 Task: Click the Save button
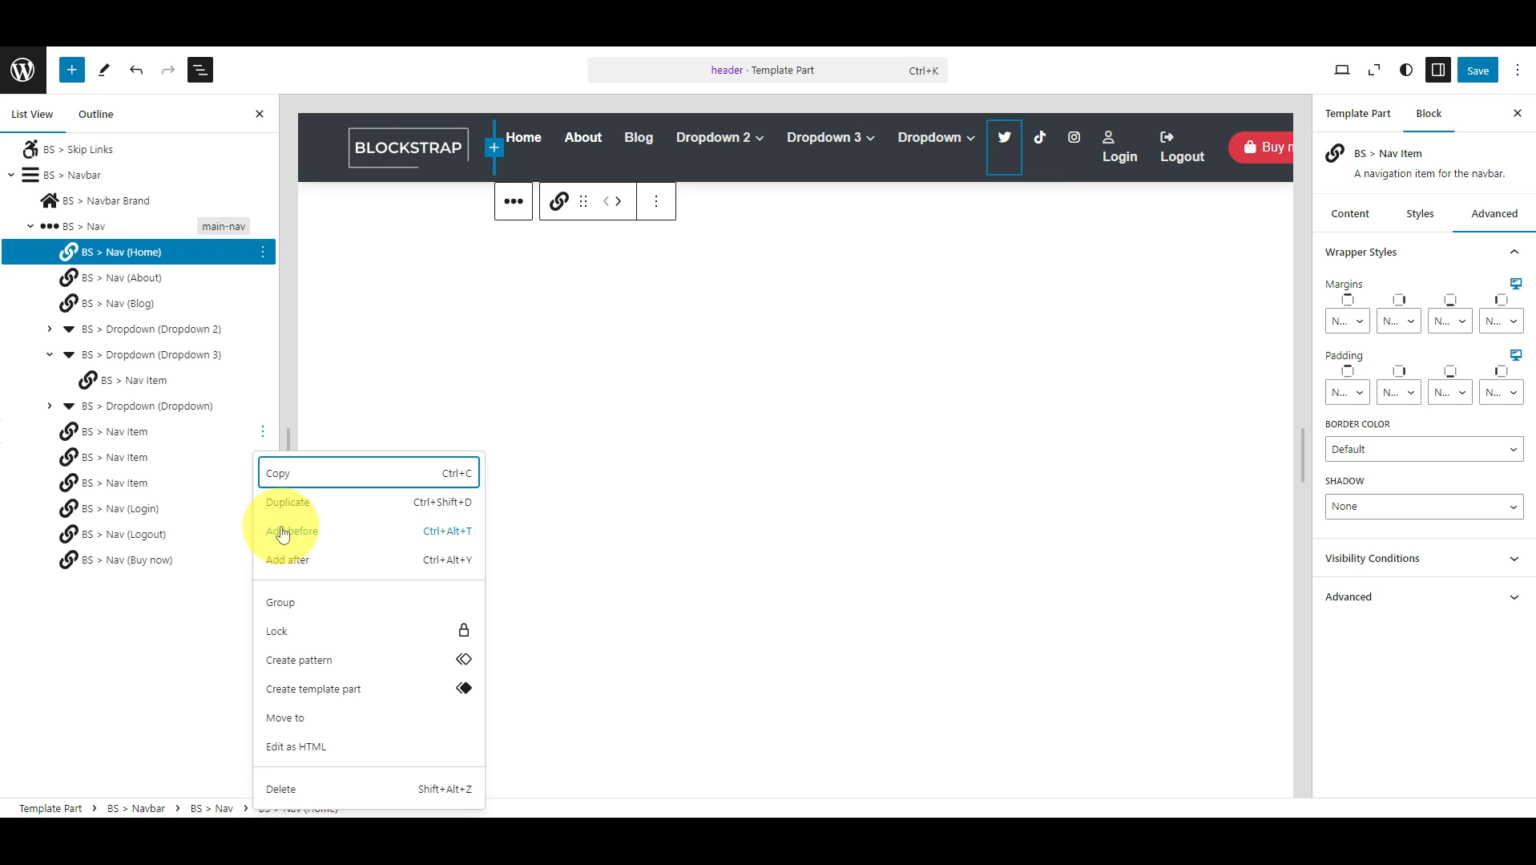click(x=1477, y=70)
